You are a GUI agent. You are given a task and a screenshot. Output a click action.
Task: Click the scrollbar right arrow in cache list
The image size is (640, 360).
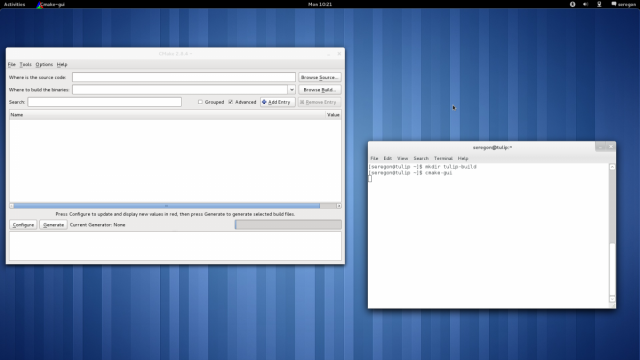click(x=339, y=206)
